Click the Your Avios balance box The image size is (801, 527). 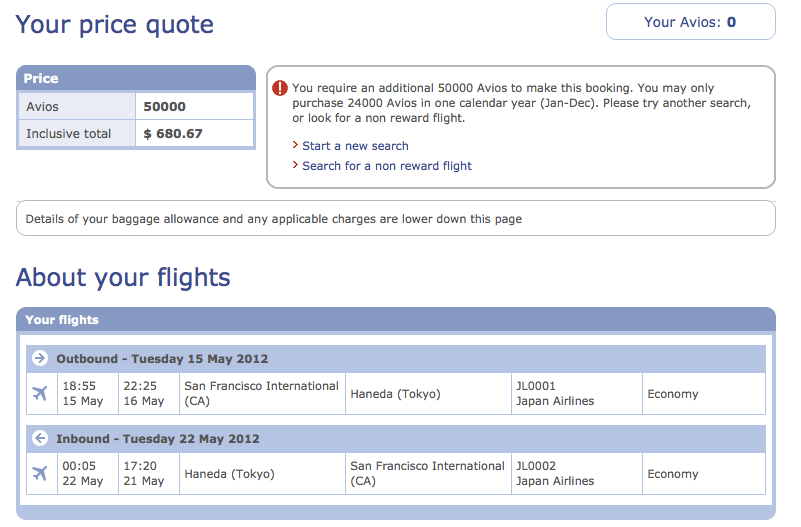691,22
